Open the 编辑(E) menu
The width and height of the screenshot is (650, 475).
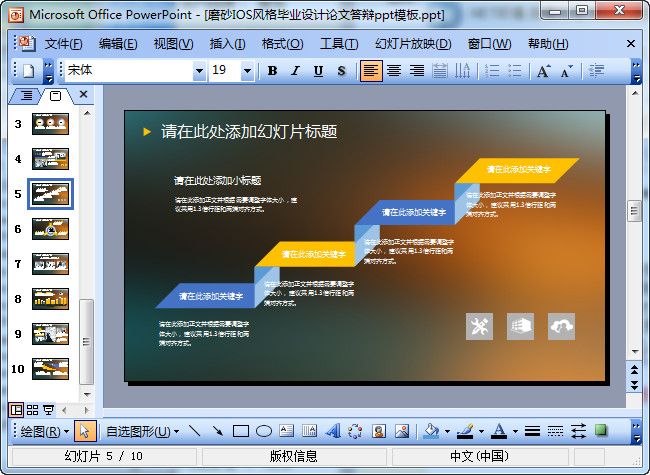coord(118,44)
